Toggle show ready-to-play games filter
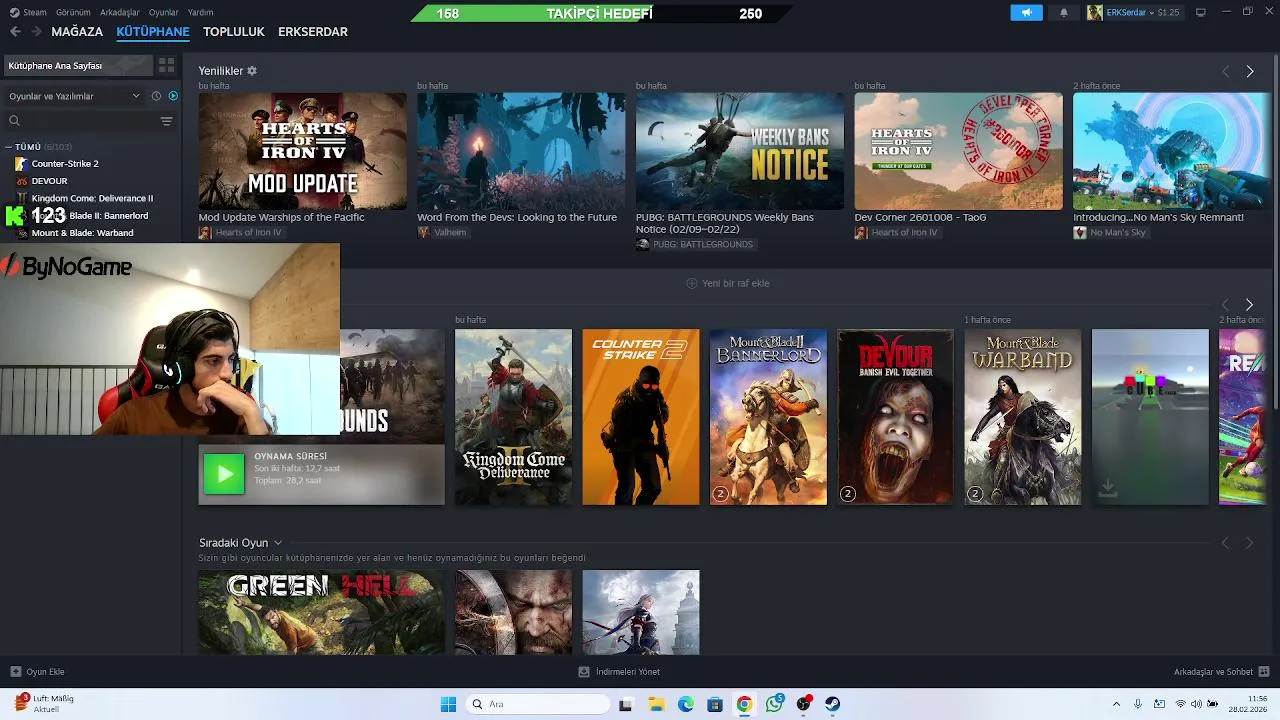 (x=173, y=96)
